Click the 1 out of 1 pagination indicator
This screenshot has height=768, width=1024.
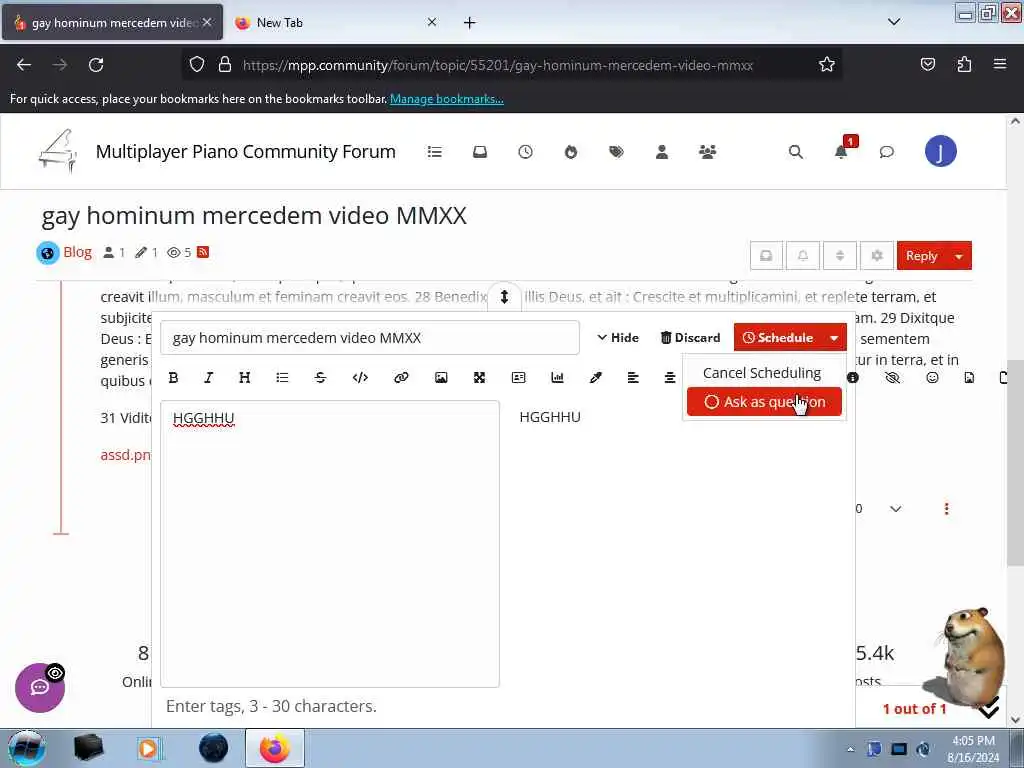pos(914,709)
